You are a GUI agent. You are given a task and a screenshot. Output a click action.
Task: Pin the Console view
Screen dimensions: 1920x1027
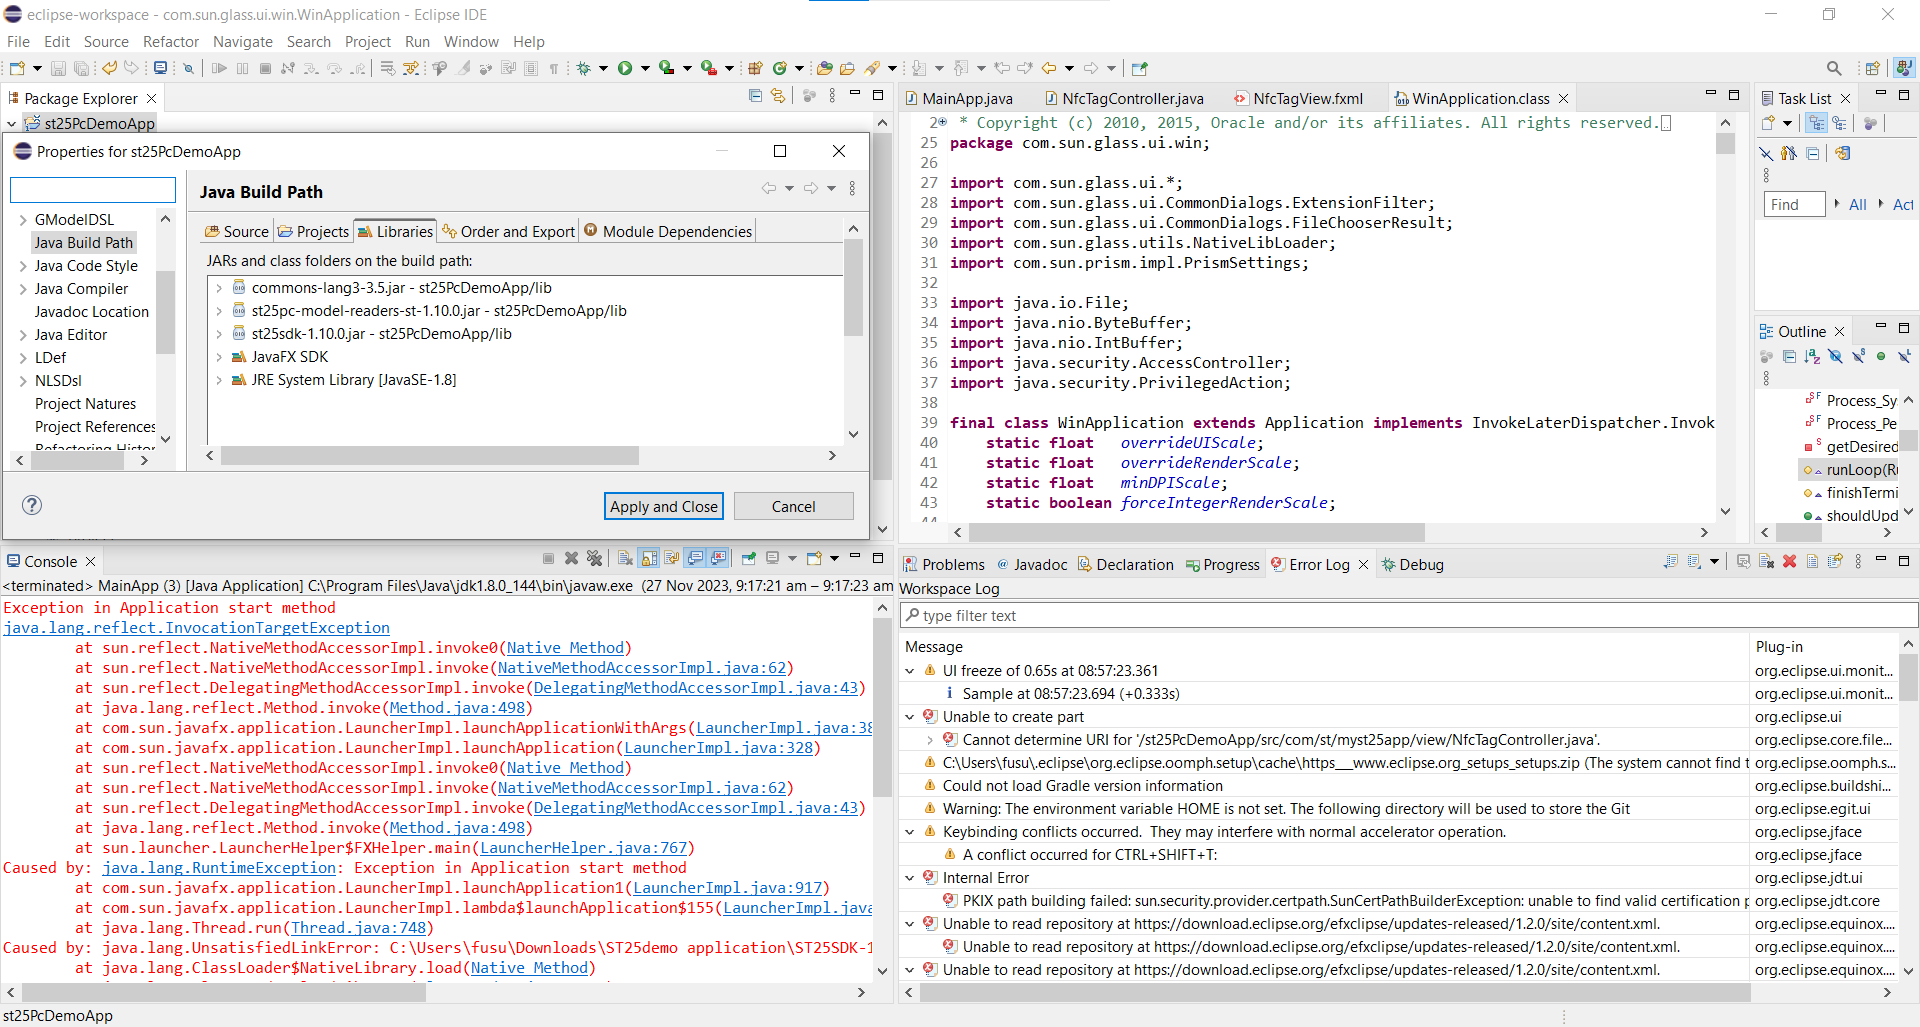[x=748, y=558]
